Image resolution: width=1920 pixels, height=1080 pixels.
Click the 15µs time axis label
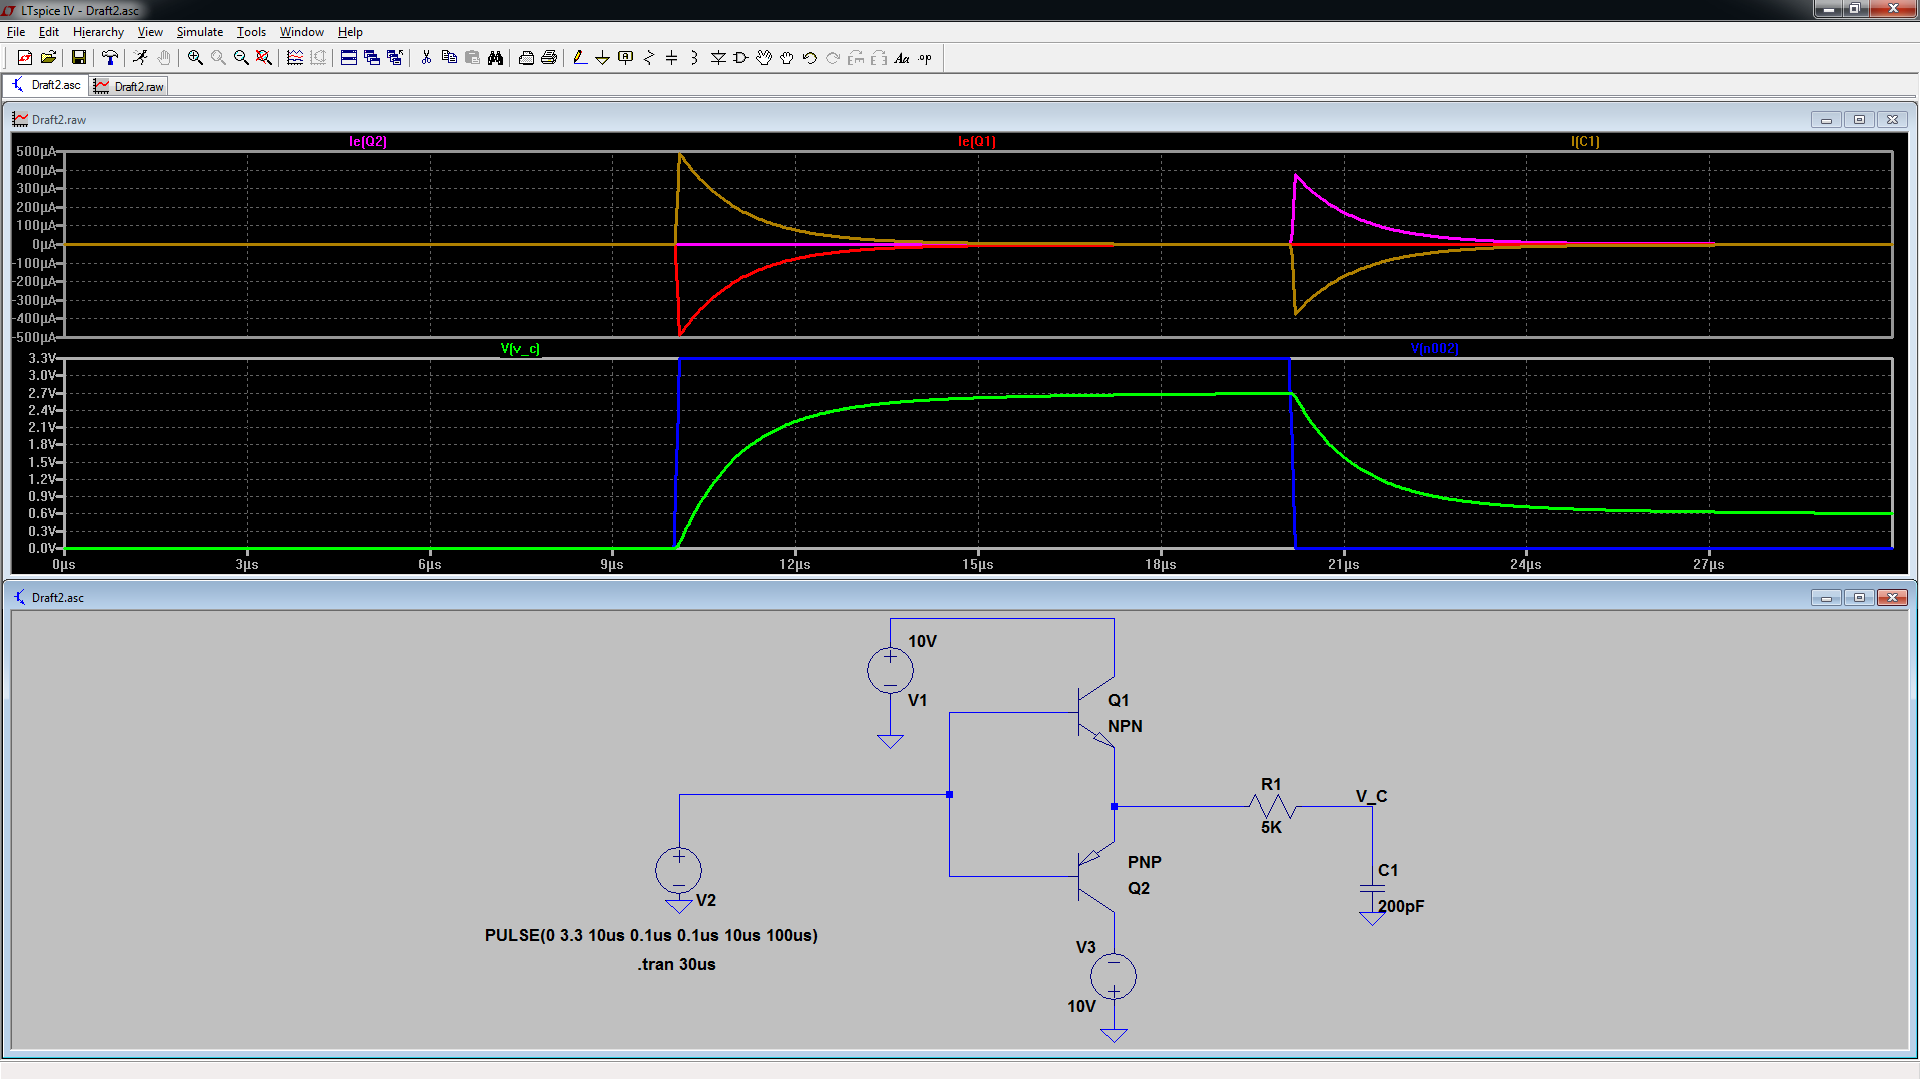pos(978,564)
